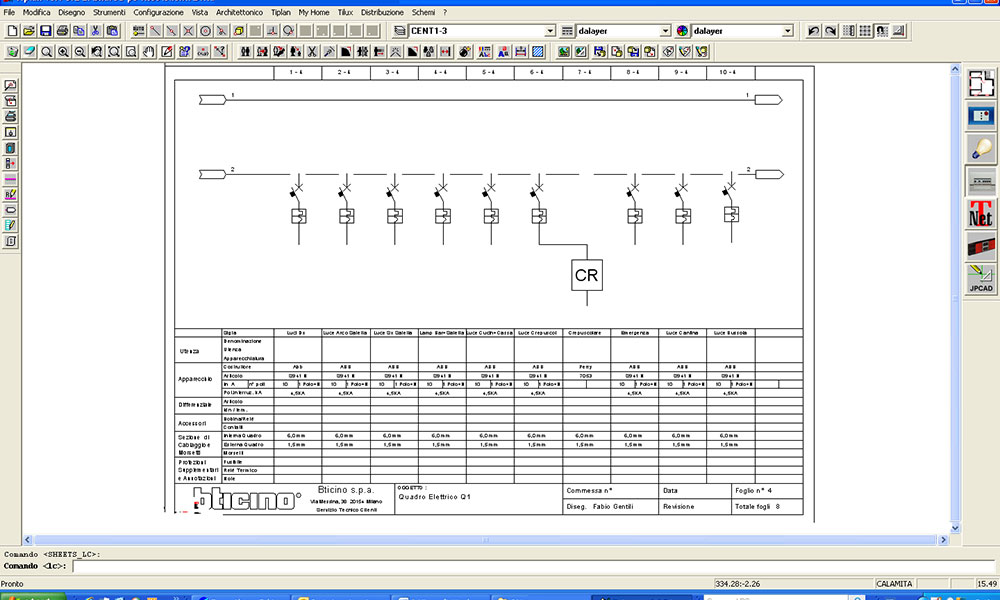Image resolution: width=1000 pixels, height=600 pixels.
Task: Open the linetype dalayer dropdown
Action: tap(666, 31)
